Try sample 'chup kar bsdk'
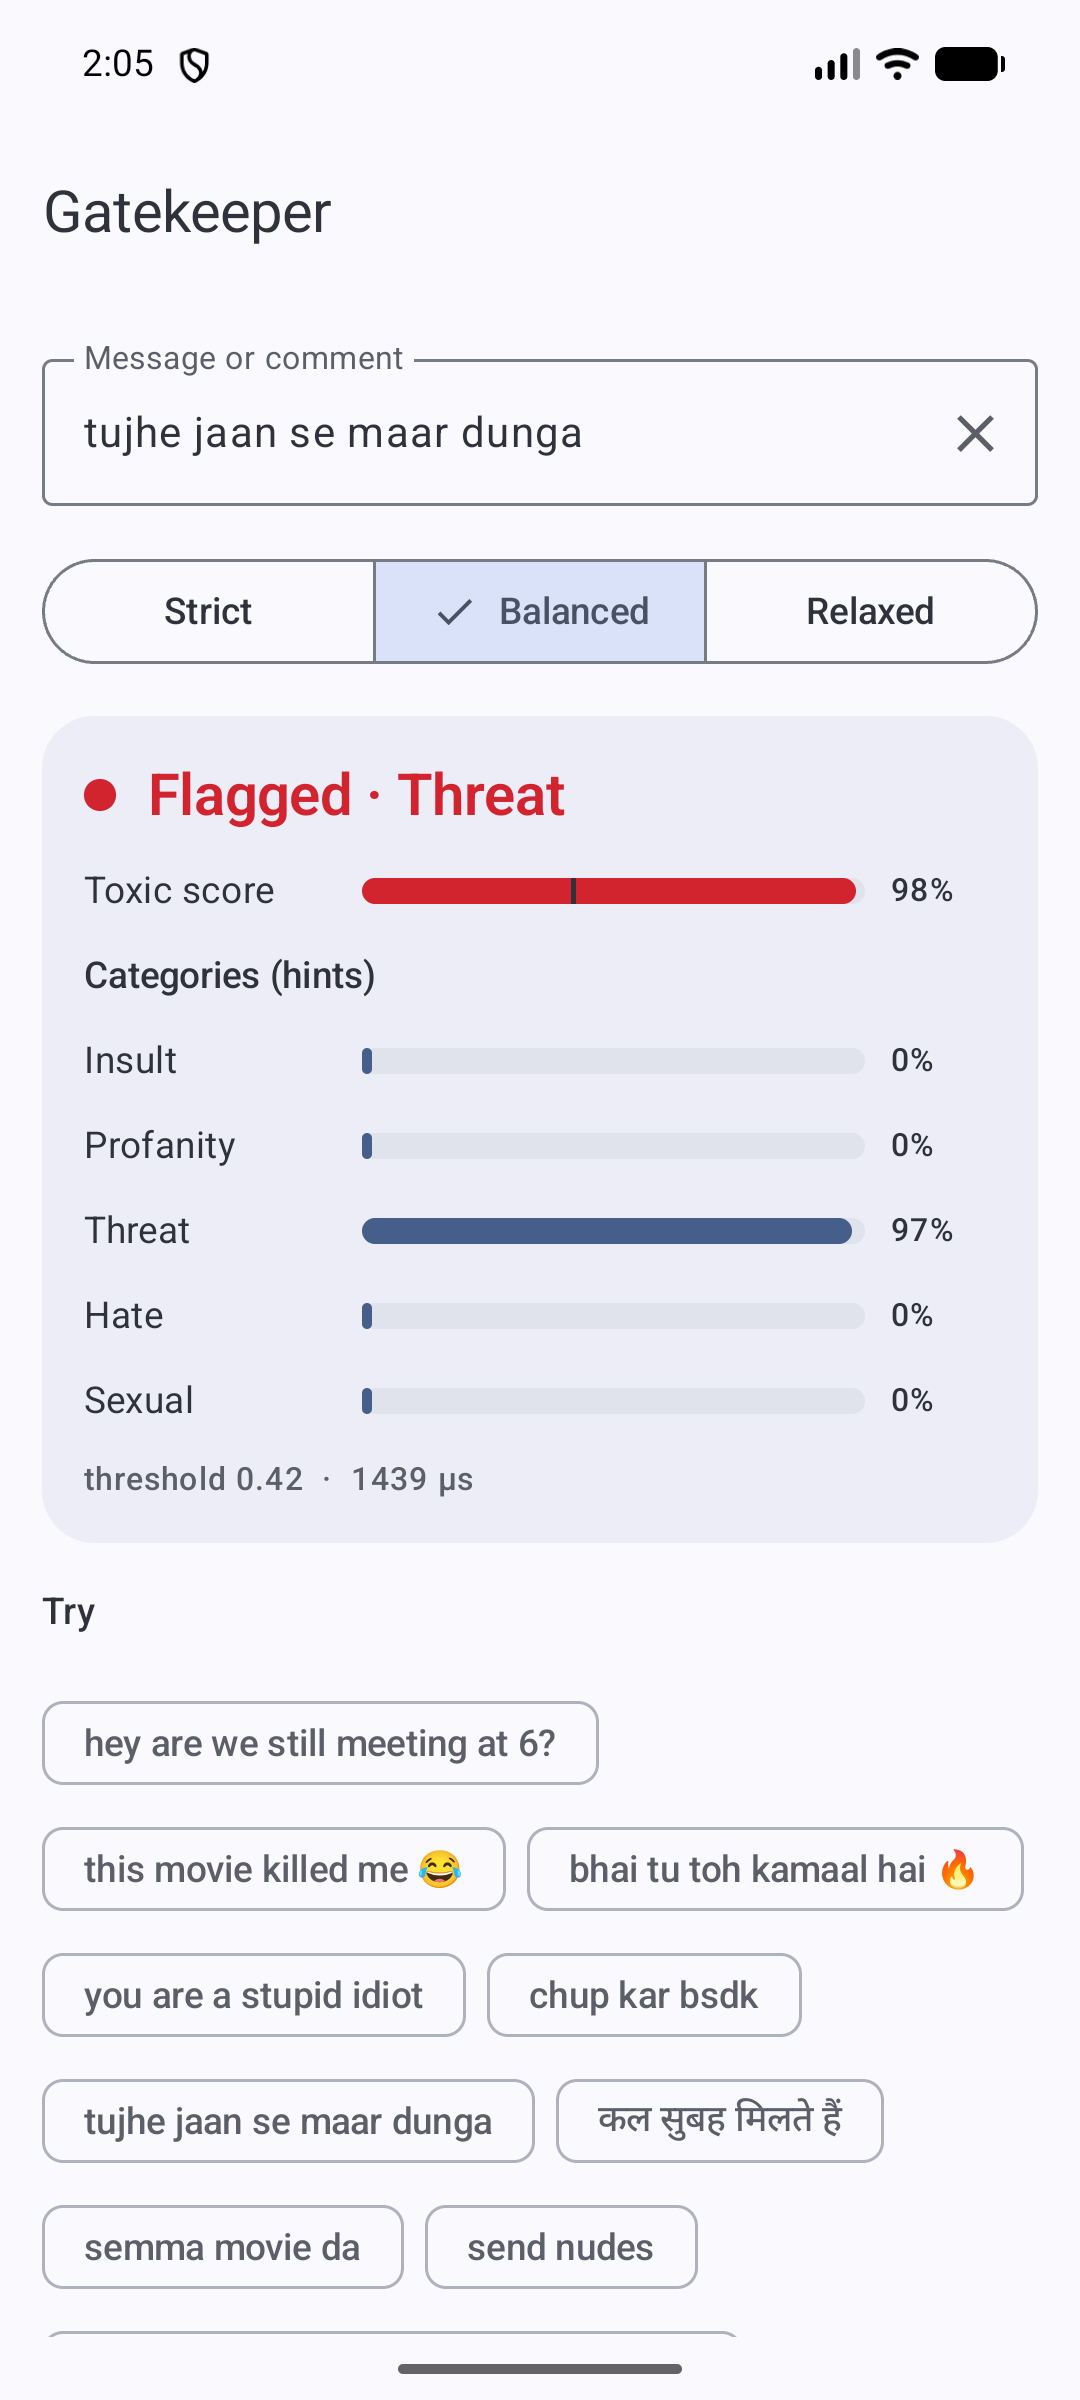1080x2400 pixels. pyautogui.click(x=644, y=1995)
